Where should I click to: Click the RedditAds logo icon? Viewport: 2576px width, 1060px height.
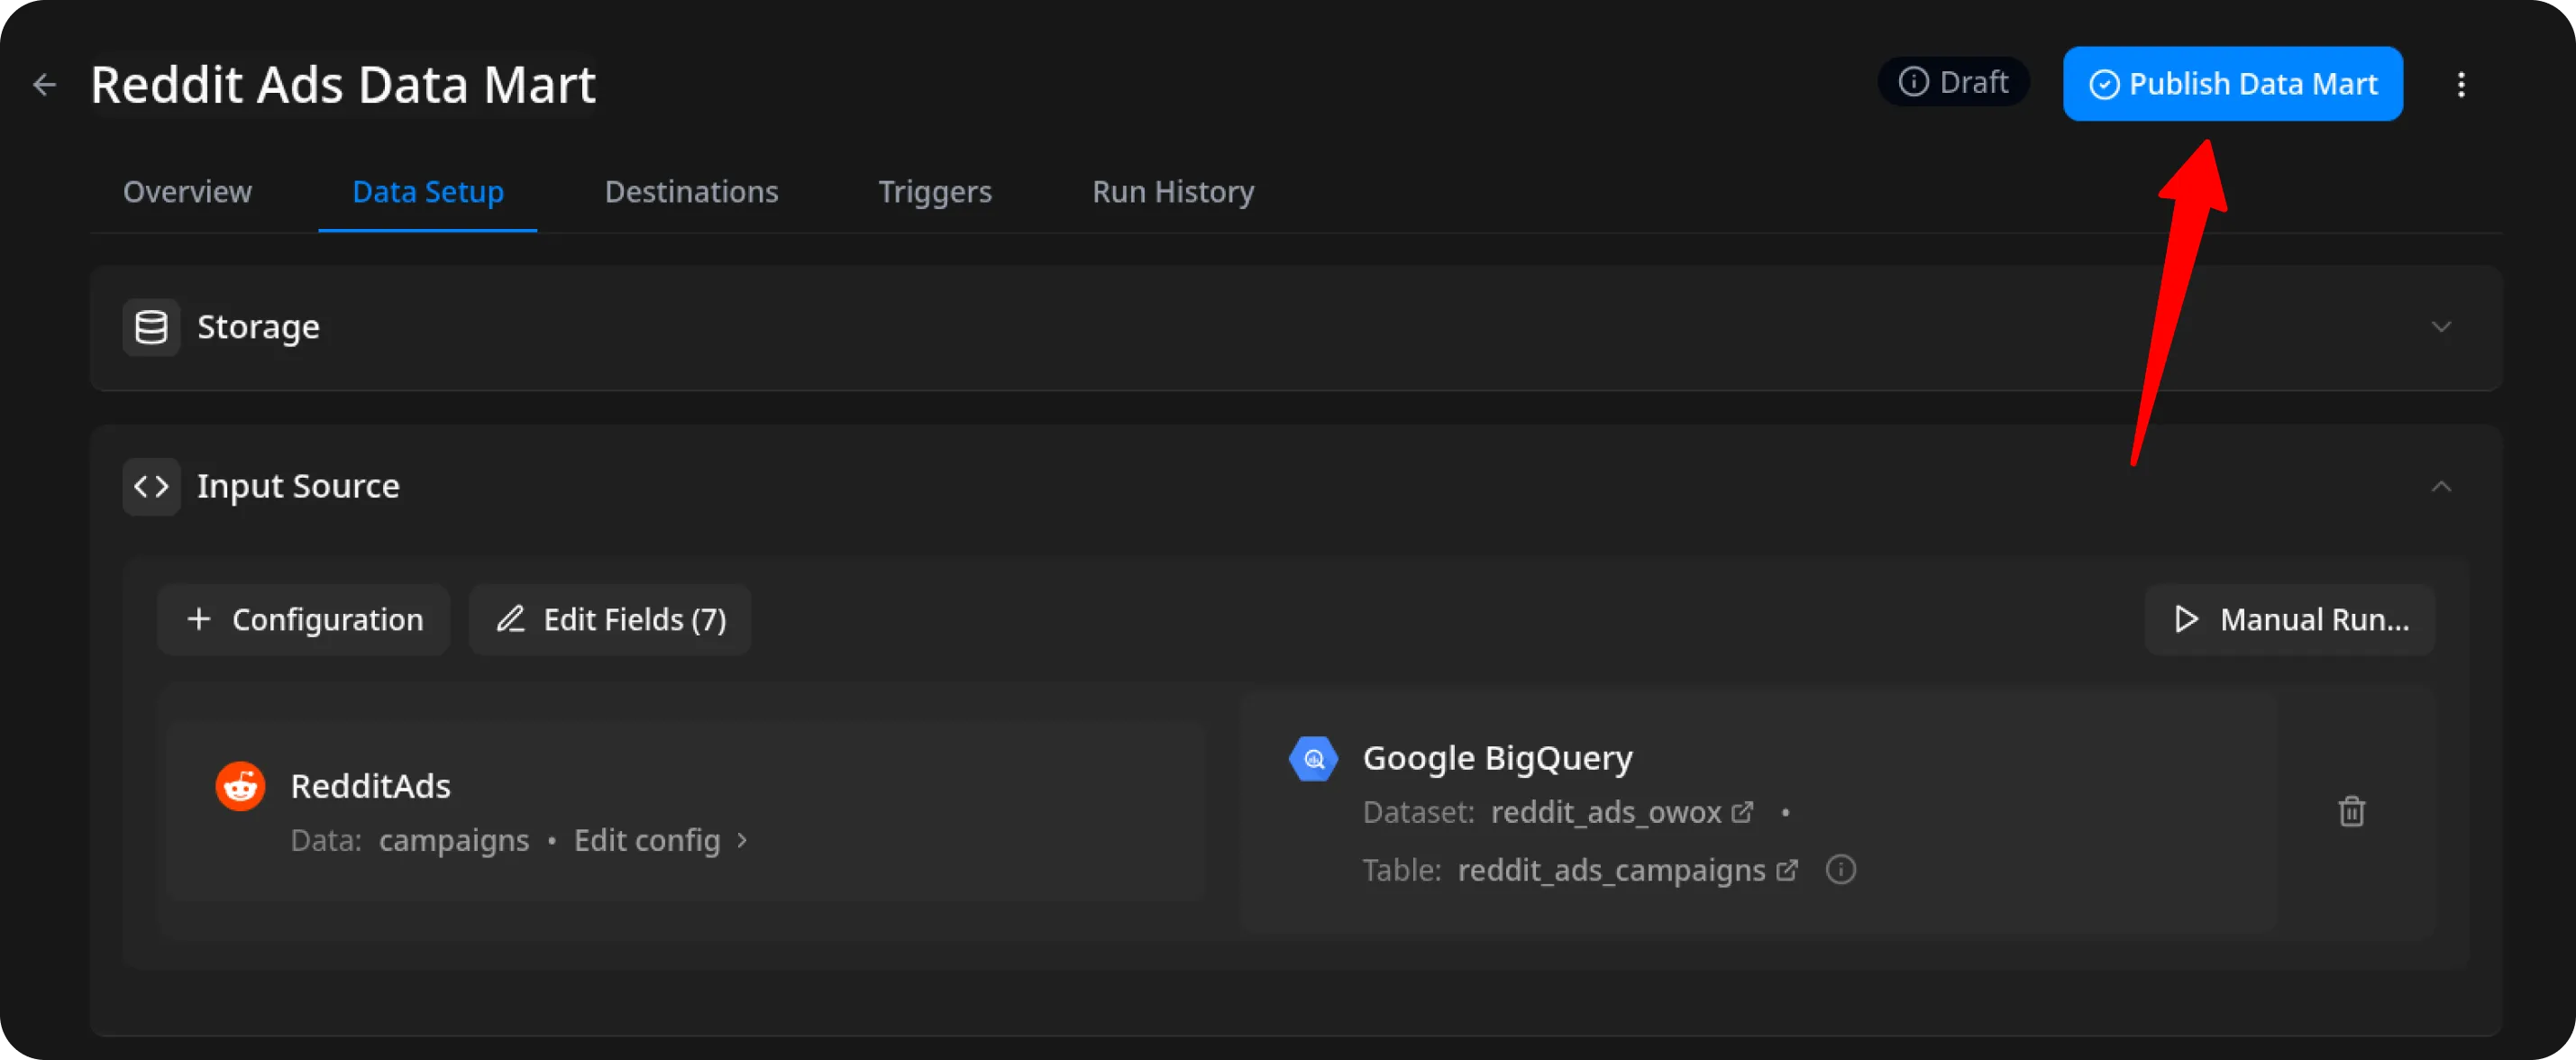[x=240, y=786]
